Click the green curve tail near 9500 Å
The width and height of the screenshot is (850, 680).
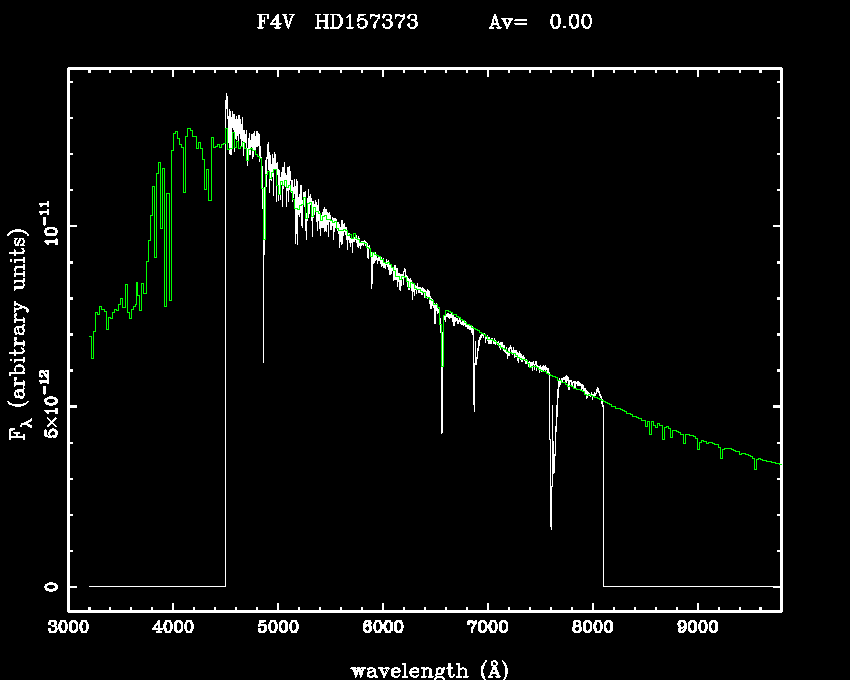tap(755, 464)
